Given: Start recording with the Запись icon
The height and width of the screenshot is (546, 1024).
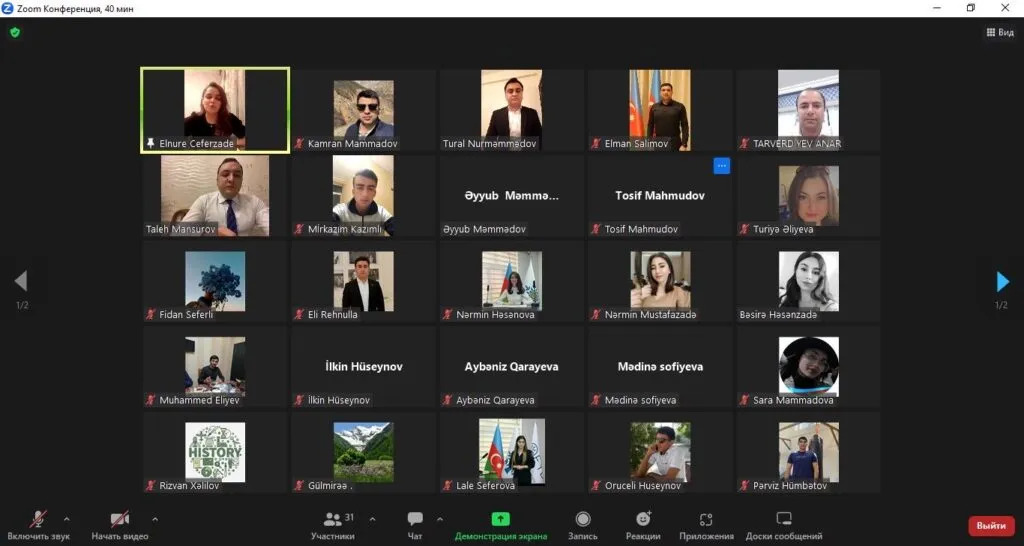Looking at the screenshot, I should tap(583, 526).
